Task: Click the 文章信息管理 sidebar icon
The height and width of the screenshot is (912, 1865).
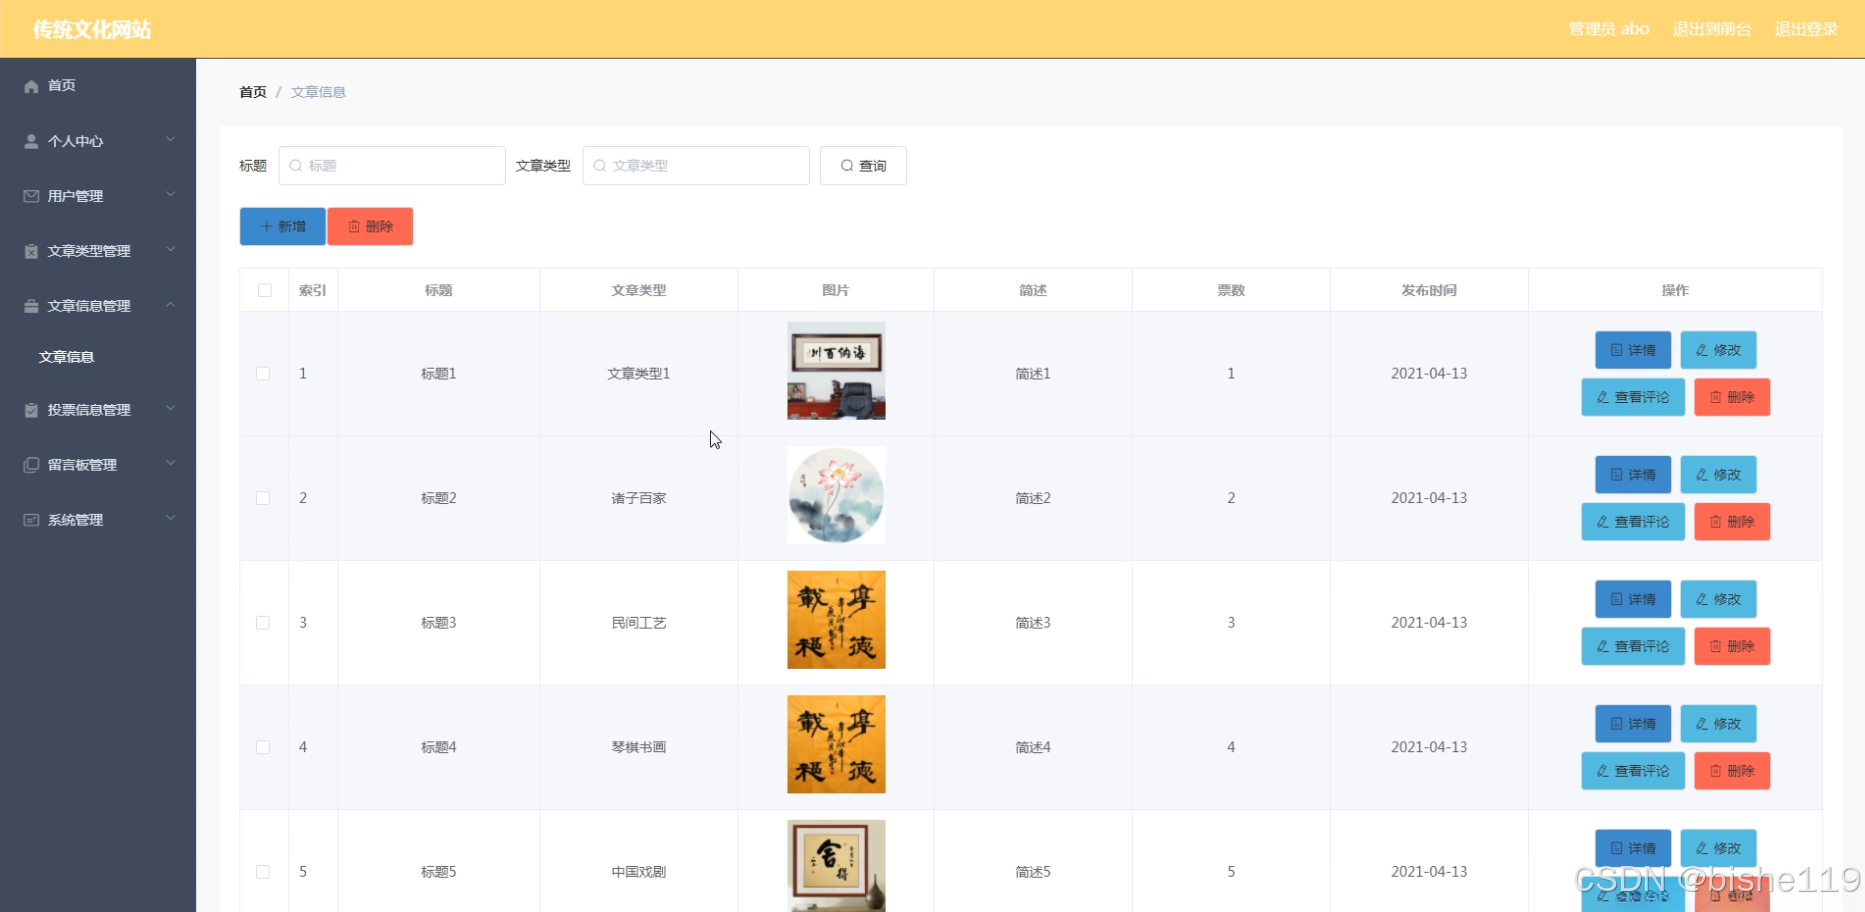Action: click(x=30, y=306)
